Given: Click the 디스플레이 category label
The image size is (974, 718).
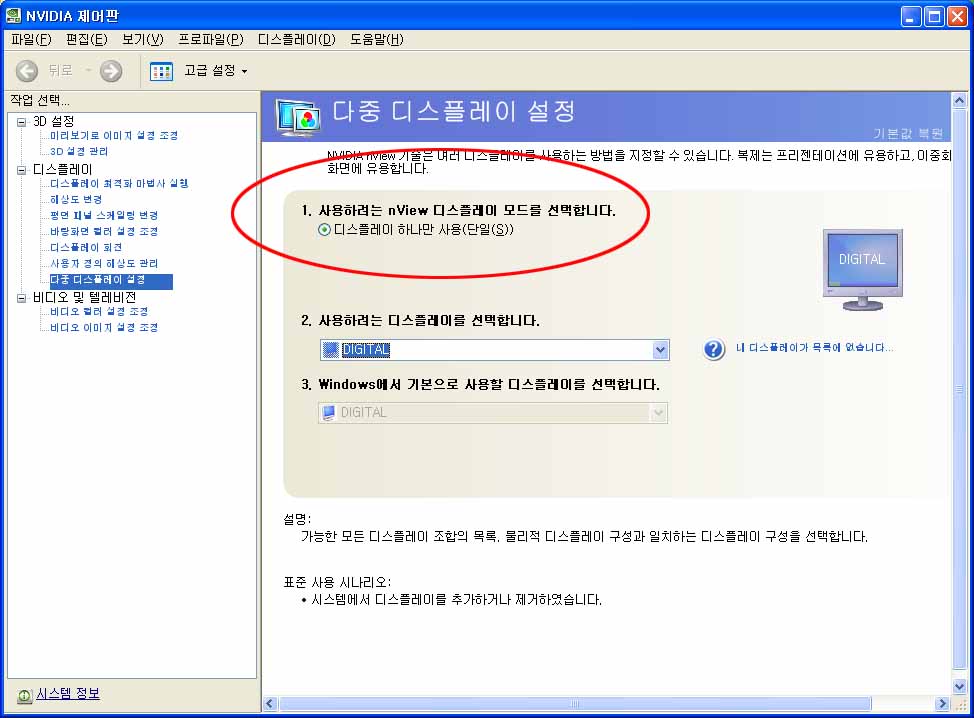Looking at the screenshot, I should 62,169.
